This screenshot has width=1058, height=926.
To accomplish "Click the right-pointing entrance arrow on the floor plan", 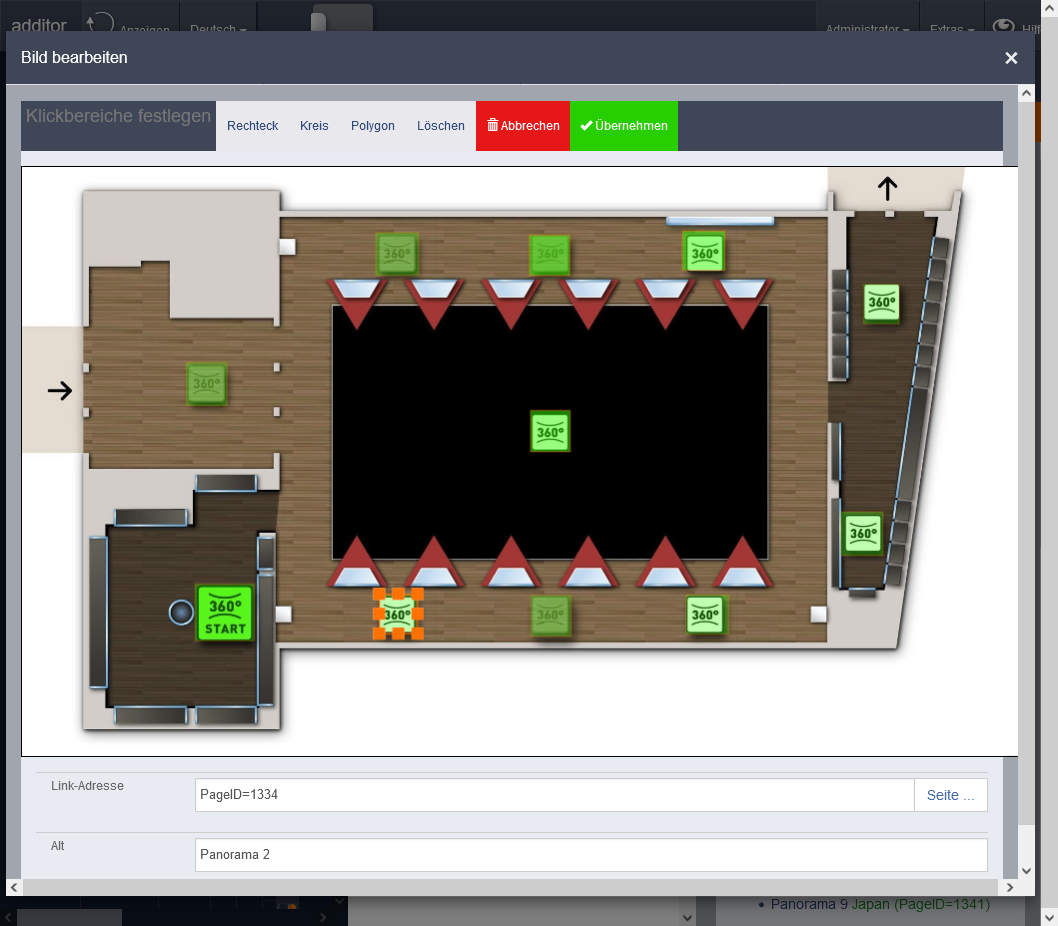I will [x=60, y=391].
